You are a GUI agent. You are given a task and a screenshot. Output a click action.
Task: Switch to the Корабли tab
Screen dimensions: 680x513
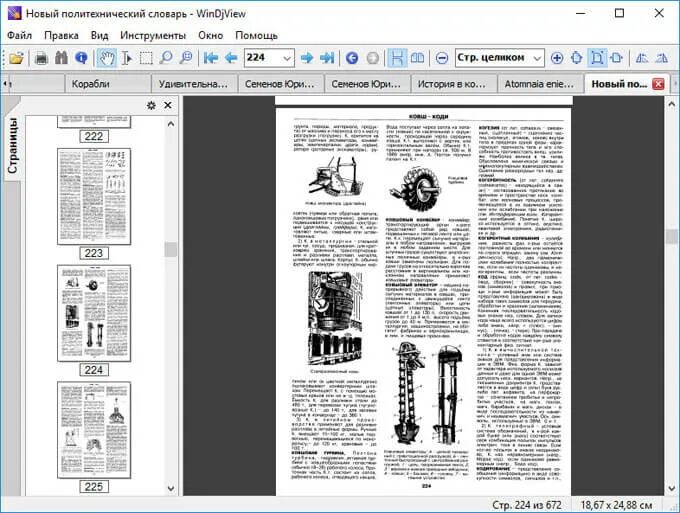108,84
